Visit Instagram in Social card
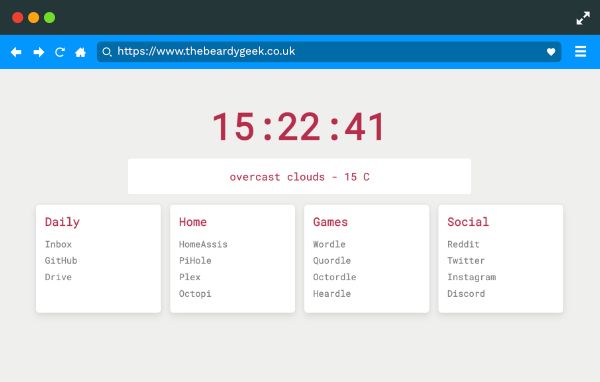This screenshot has width=600, height=382. pos(472,277)
